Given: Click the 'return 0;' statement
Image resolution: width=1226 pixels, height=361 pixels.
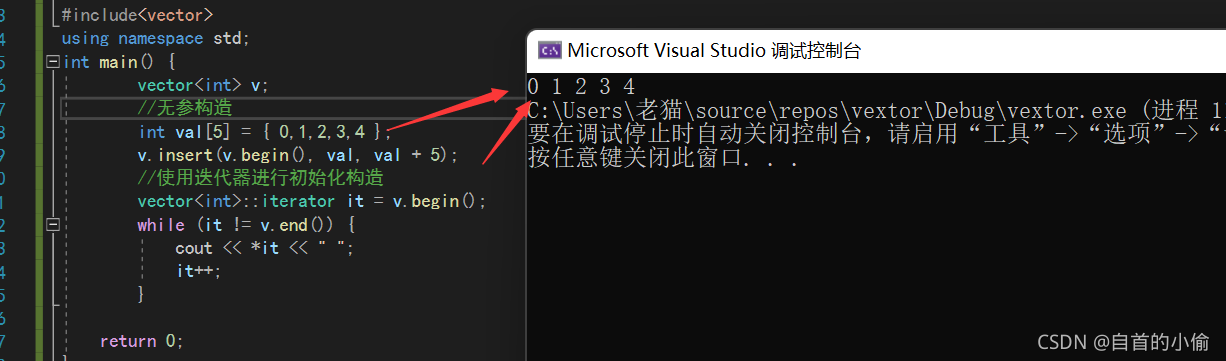Looking at the screenshot, I should (142, 341).
